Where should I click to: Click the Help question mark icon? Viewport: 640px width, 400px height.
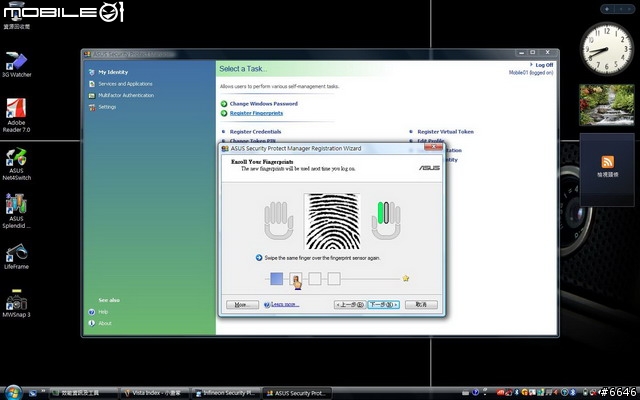[92, 312]
